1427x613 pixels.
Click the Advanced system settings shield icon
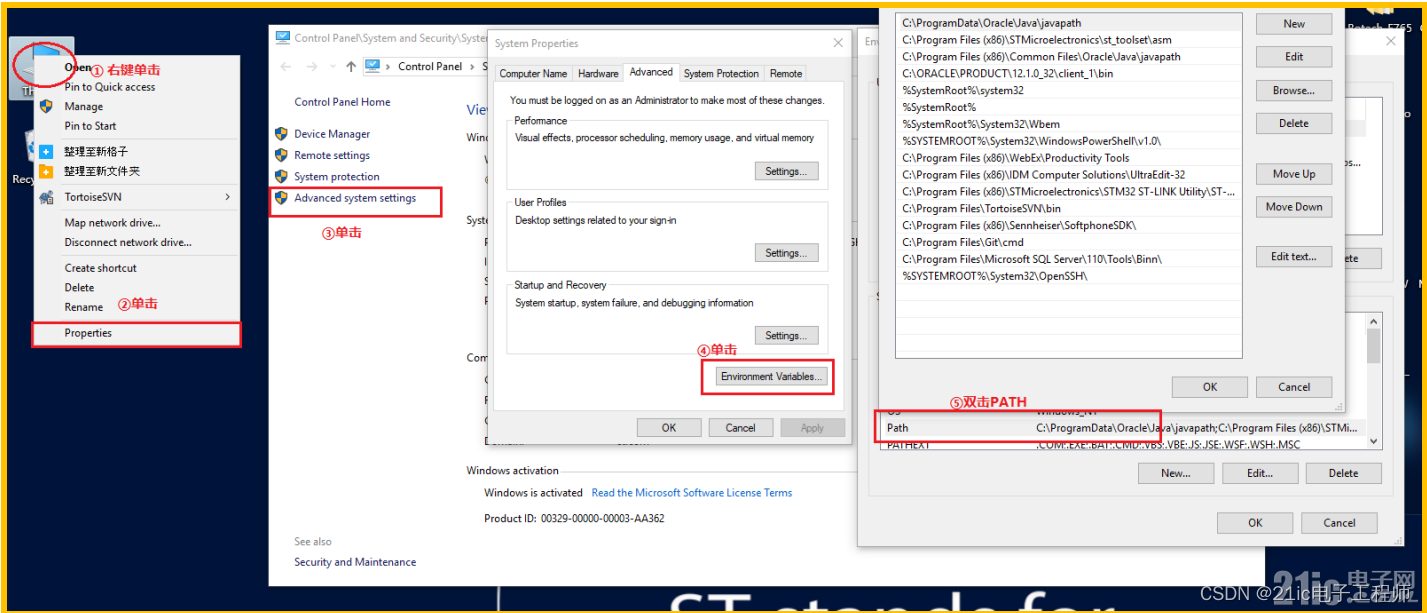click(x=281, y=198)
